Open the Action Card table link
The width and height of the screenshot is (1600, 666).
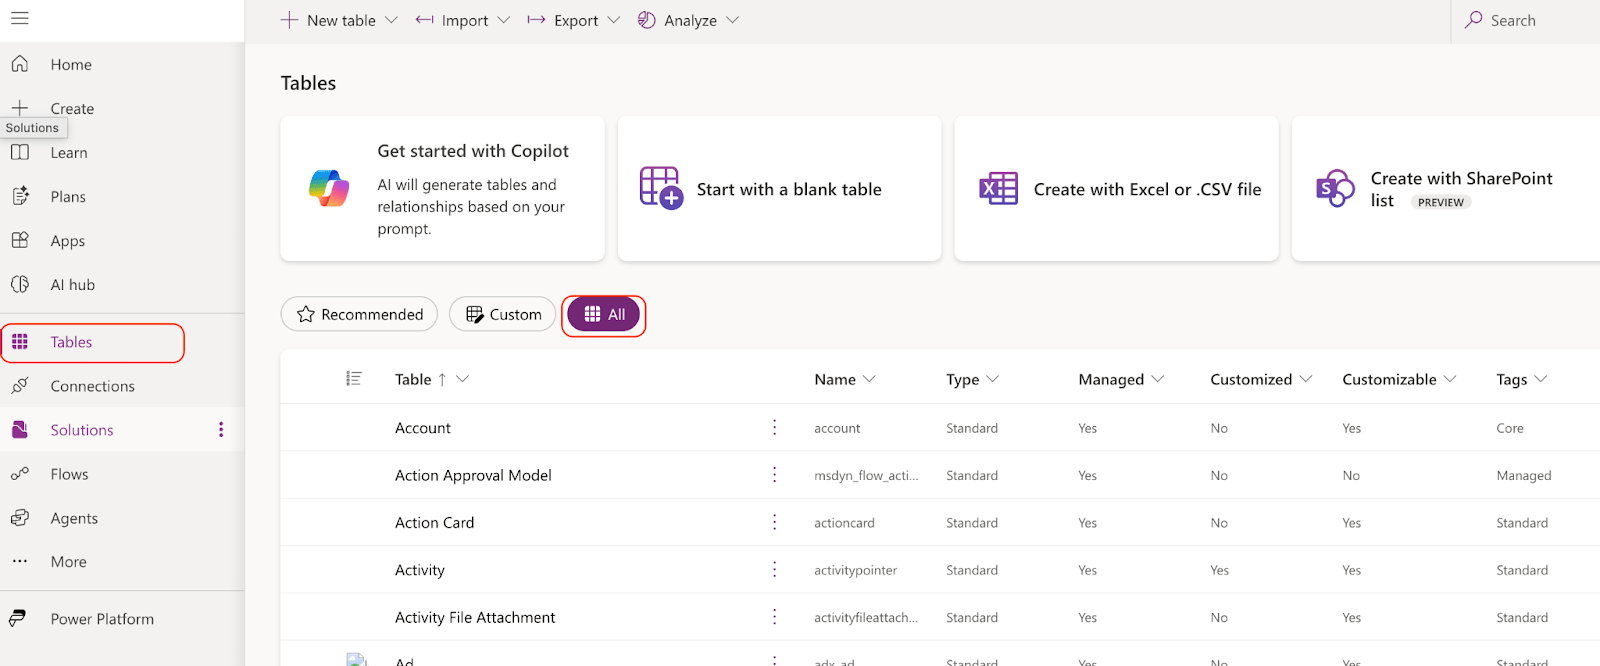tap(434, 523)
